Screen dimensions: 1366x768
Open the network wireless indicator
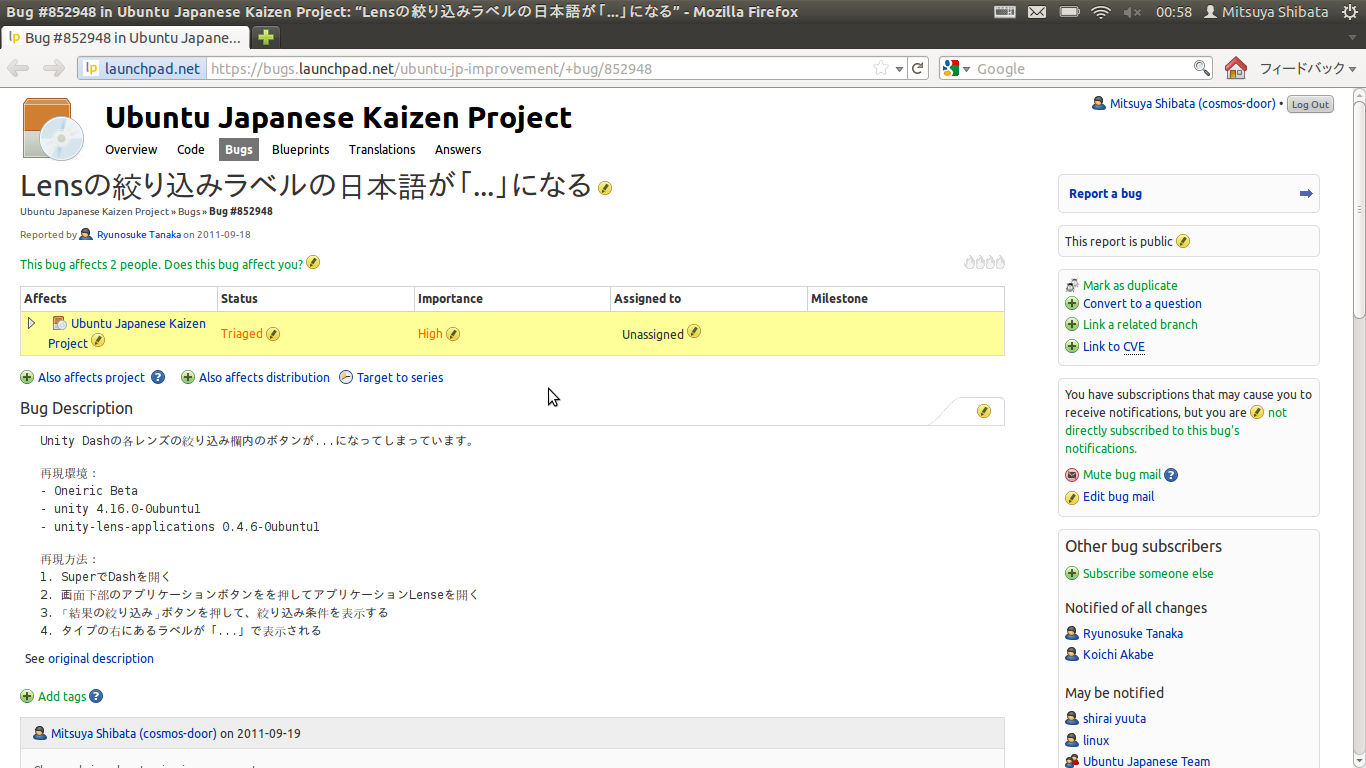click(1101, 12)
